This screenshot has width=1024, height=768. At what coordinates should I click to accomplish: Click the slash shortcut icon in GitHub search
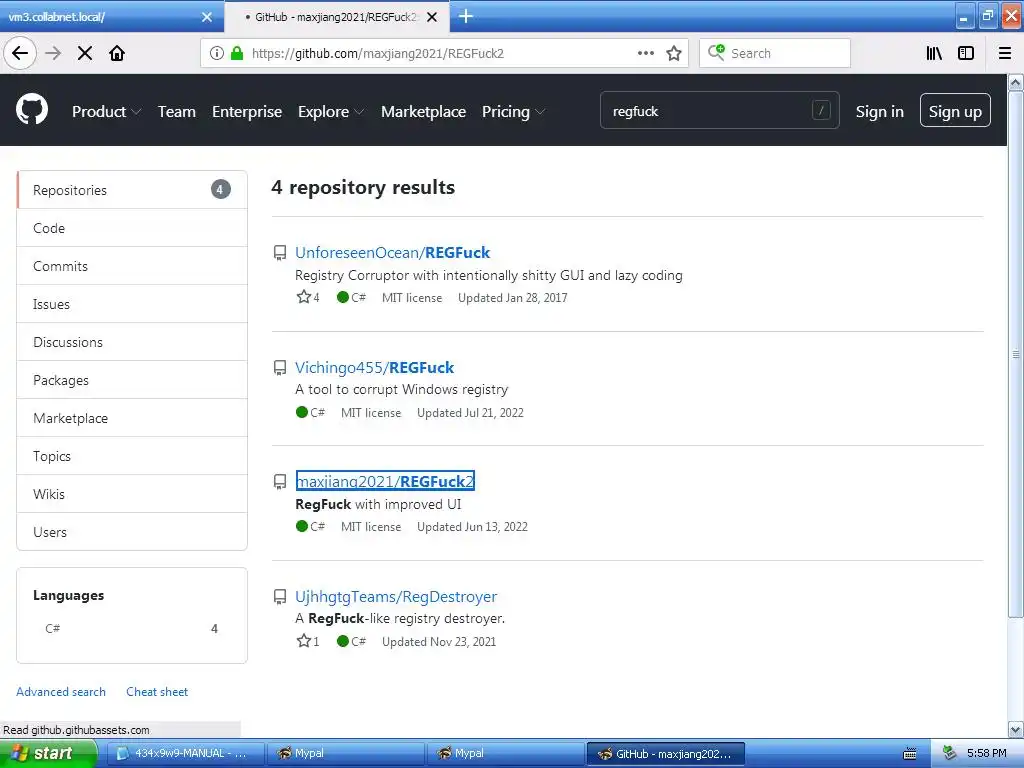pyautogui.click(x=821, y=110)
